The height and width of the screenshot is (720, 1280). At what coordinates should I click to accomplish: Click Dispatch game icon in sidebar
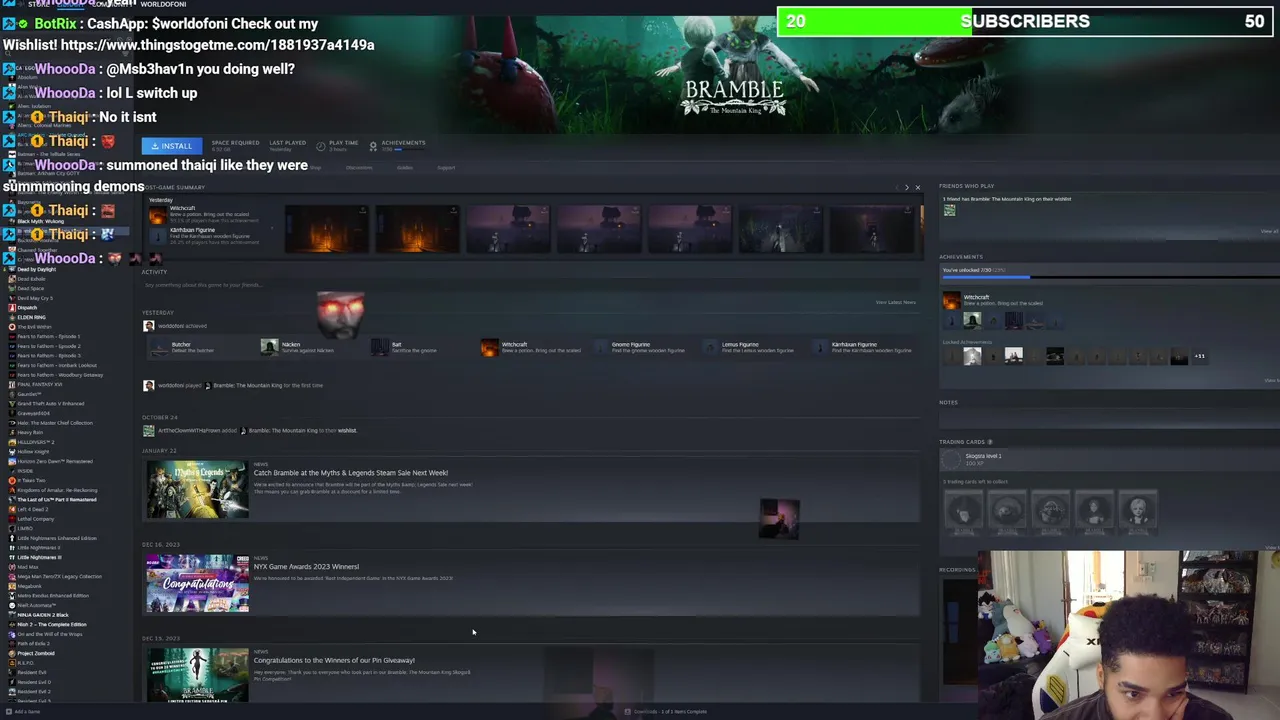pos(11,308)
